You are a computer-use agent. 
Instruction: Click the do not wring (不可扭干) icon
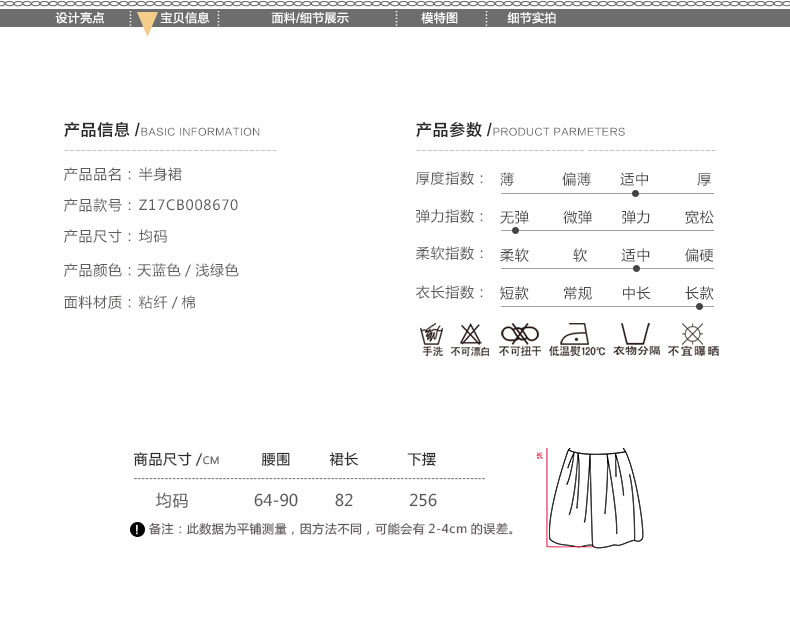point(520,334)
